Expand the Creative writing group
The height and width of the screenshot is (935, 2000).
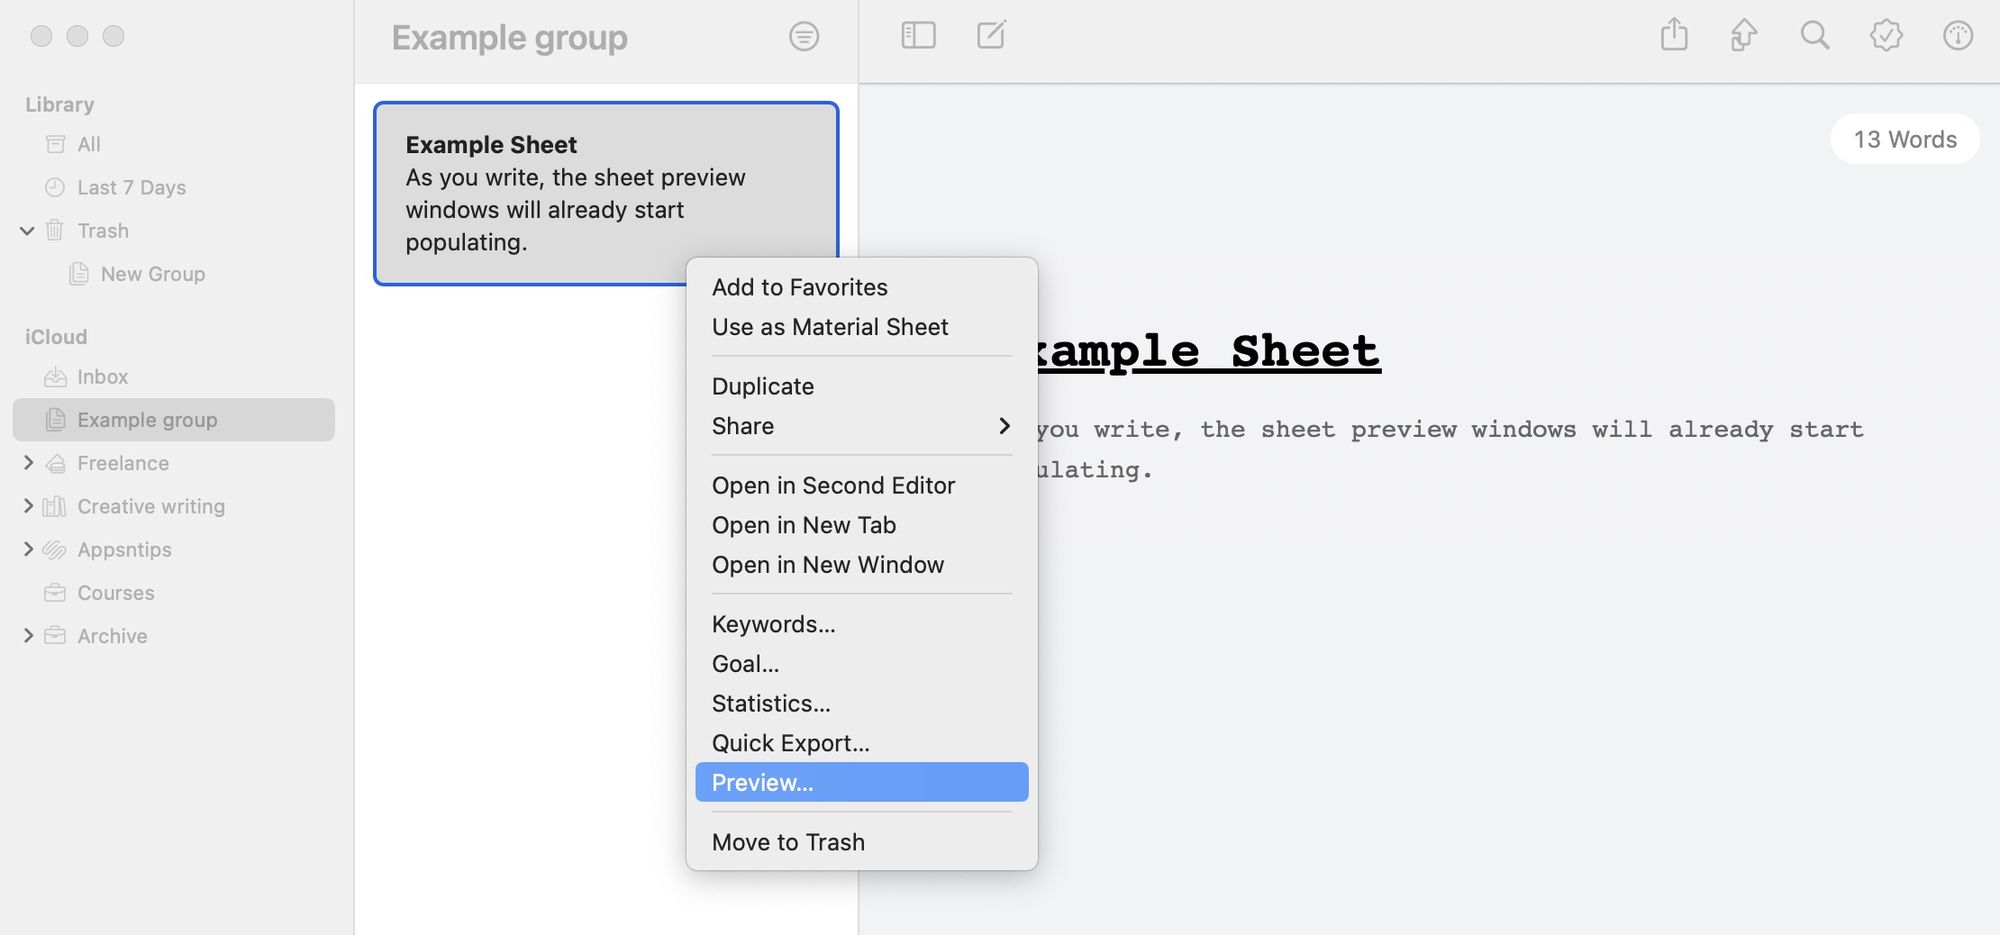click(x=28, y=506)
